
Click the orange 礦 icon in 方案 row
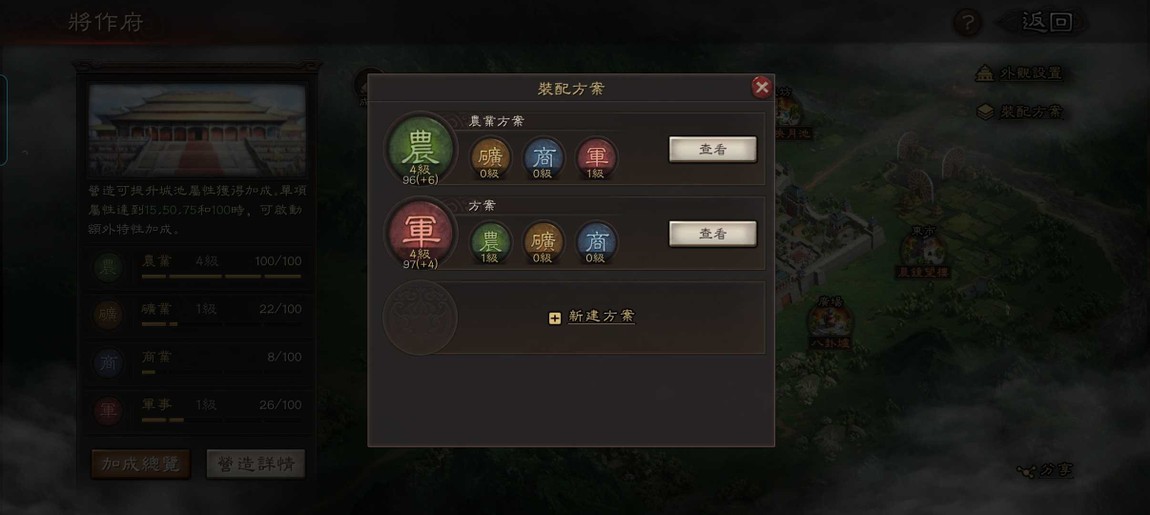[543, 243]
